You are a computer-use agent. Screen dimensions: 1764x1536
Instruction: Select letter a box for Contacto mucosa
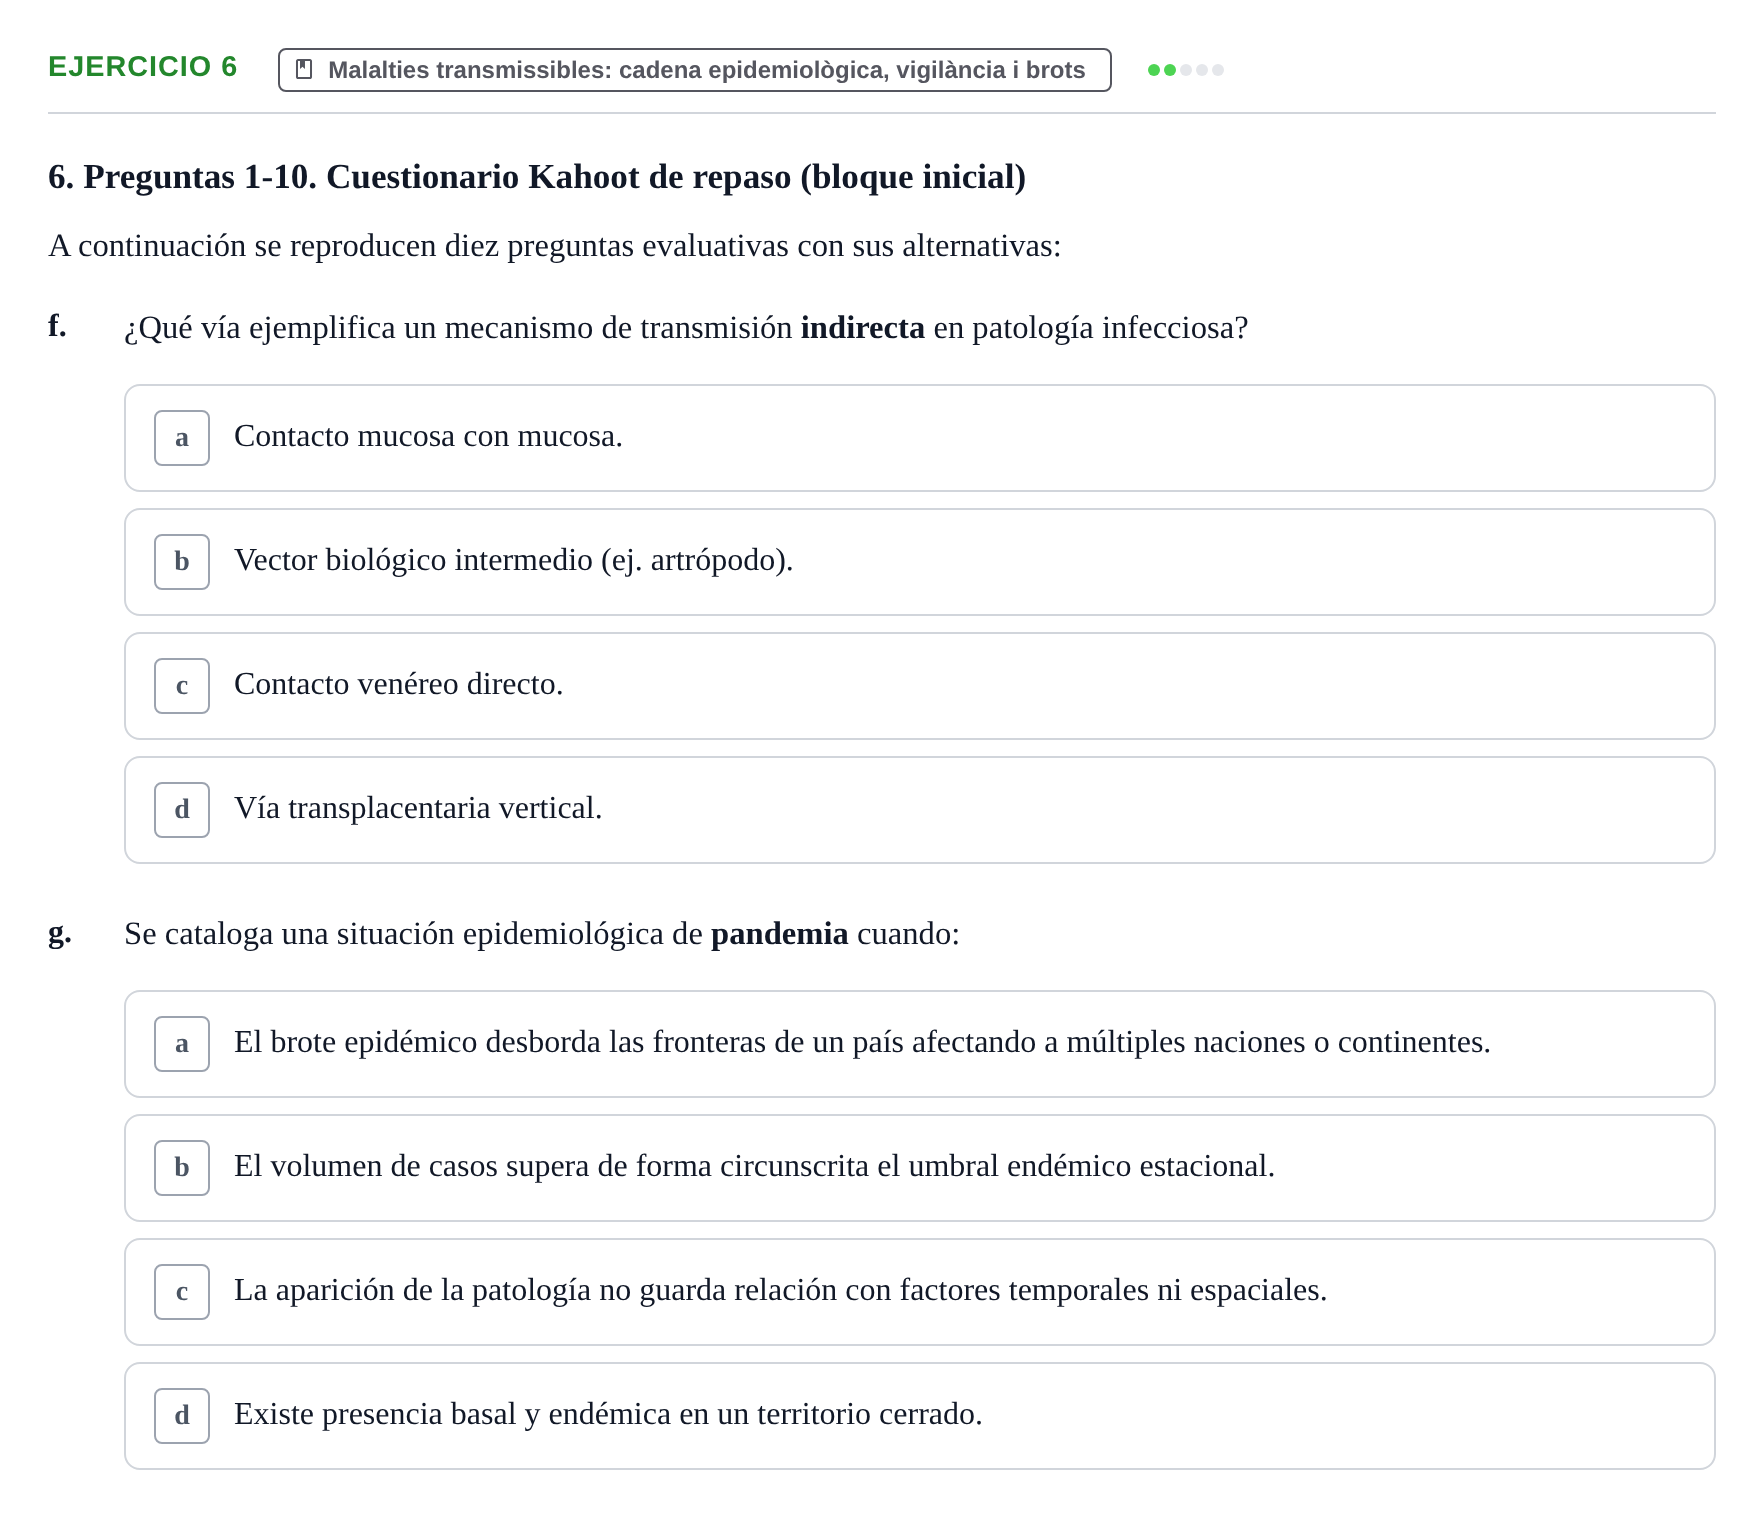[182, 438]
